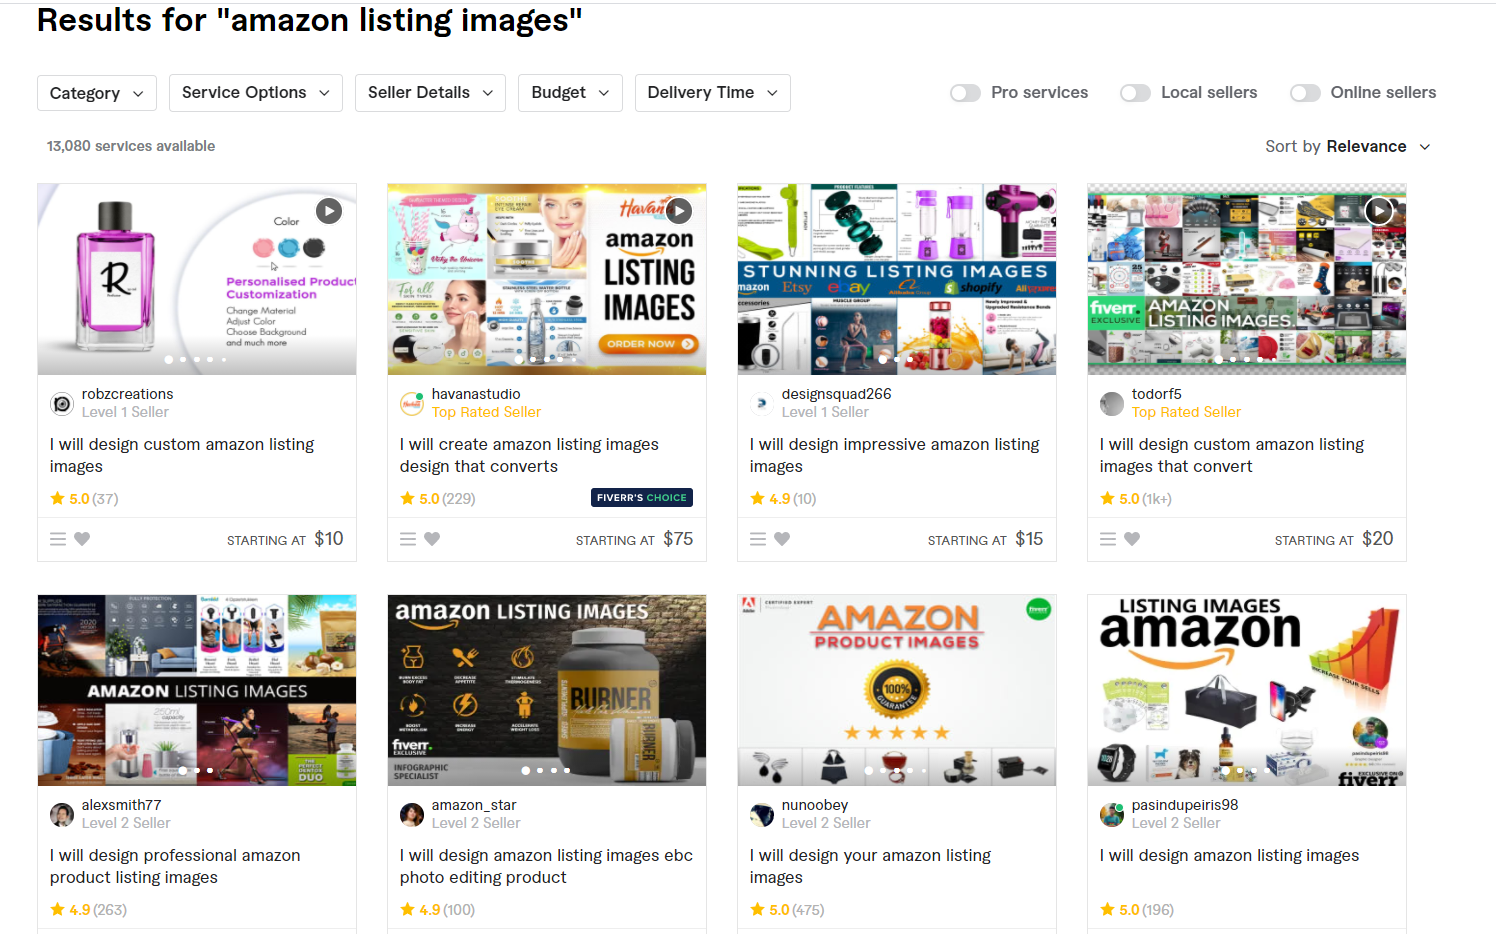Enable Pro services toggle
1496x934 pixels.
pos(965,93)
